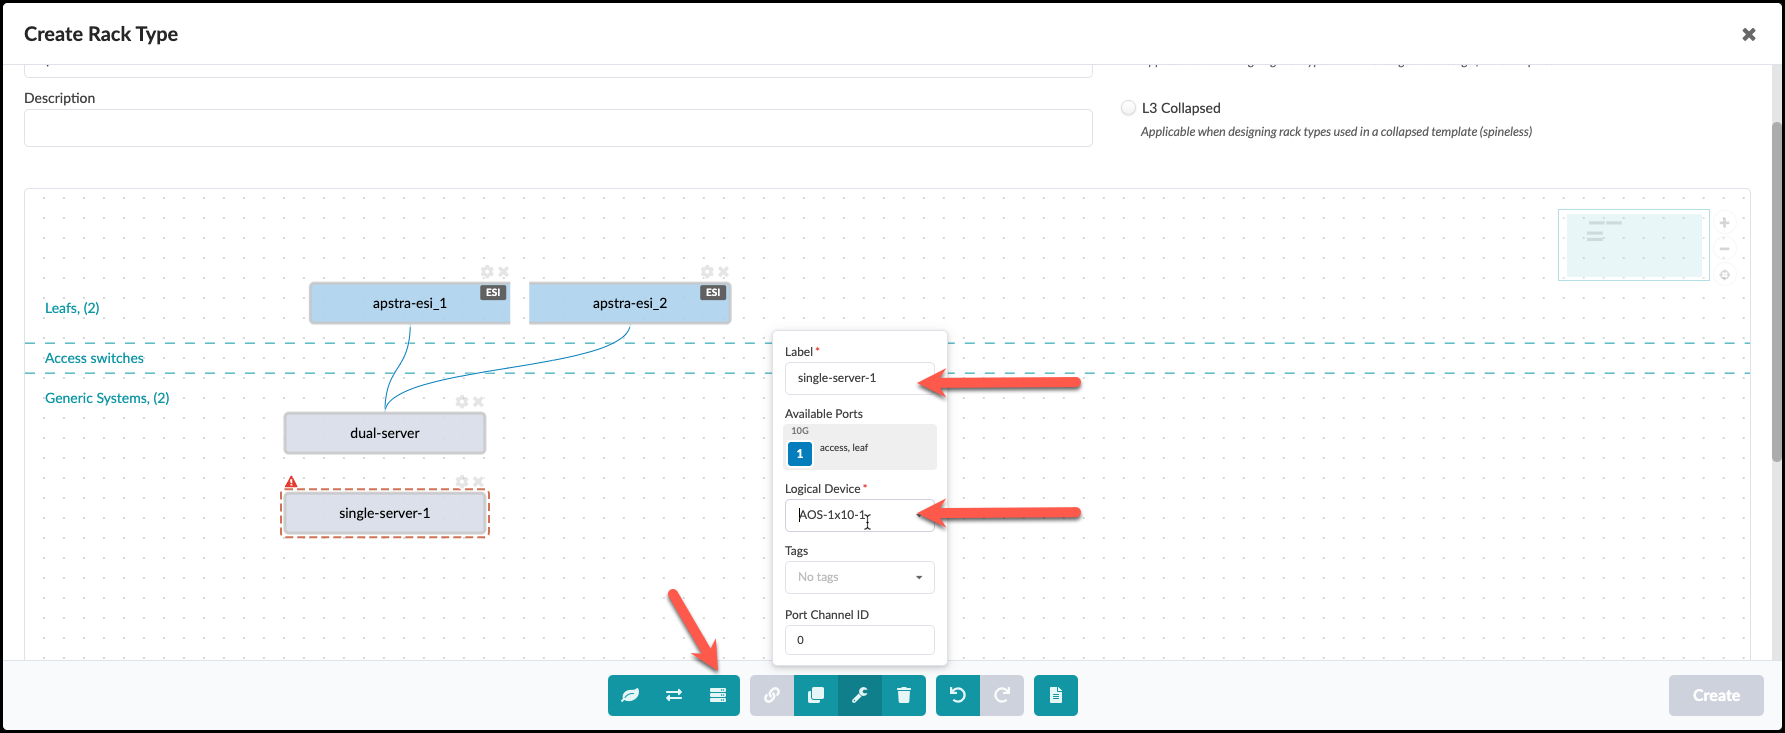Click the duplicate (clone) icon in toolbar
The width and height of the screenshot is (1785, 733).
pos(816,696)
